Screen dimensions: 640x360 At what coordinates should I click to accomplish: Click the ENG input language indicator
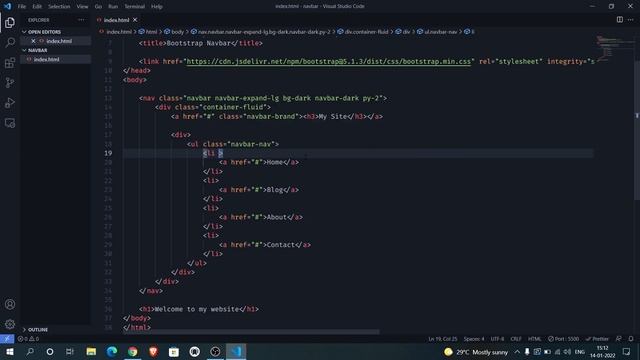click(580, 352)
